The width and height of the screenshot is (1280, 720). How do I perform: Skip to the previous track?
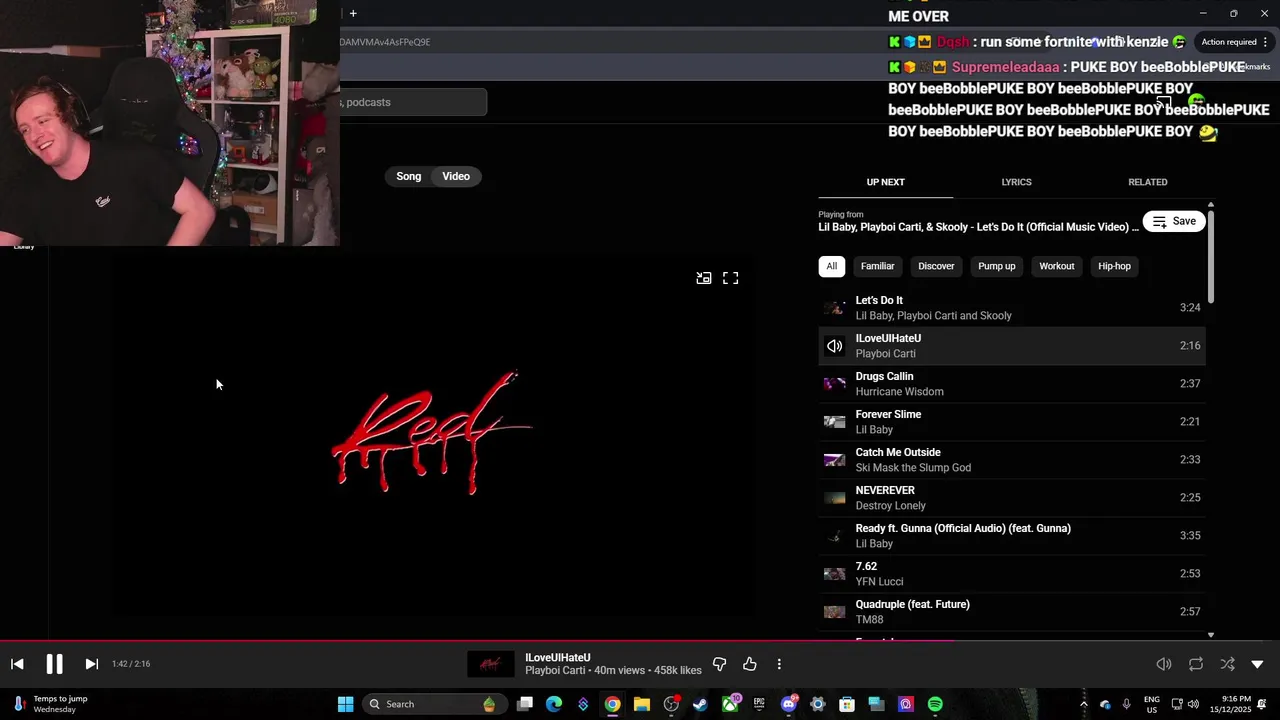point(17,664)
